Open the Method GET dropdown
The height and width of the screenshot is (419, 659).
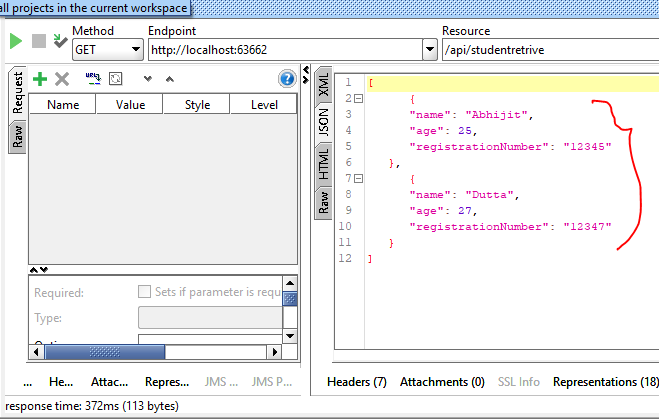pyautogui.click(x=136, y=49)
